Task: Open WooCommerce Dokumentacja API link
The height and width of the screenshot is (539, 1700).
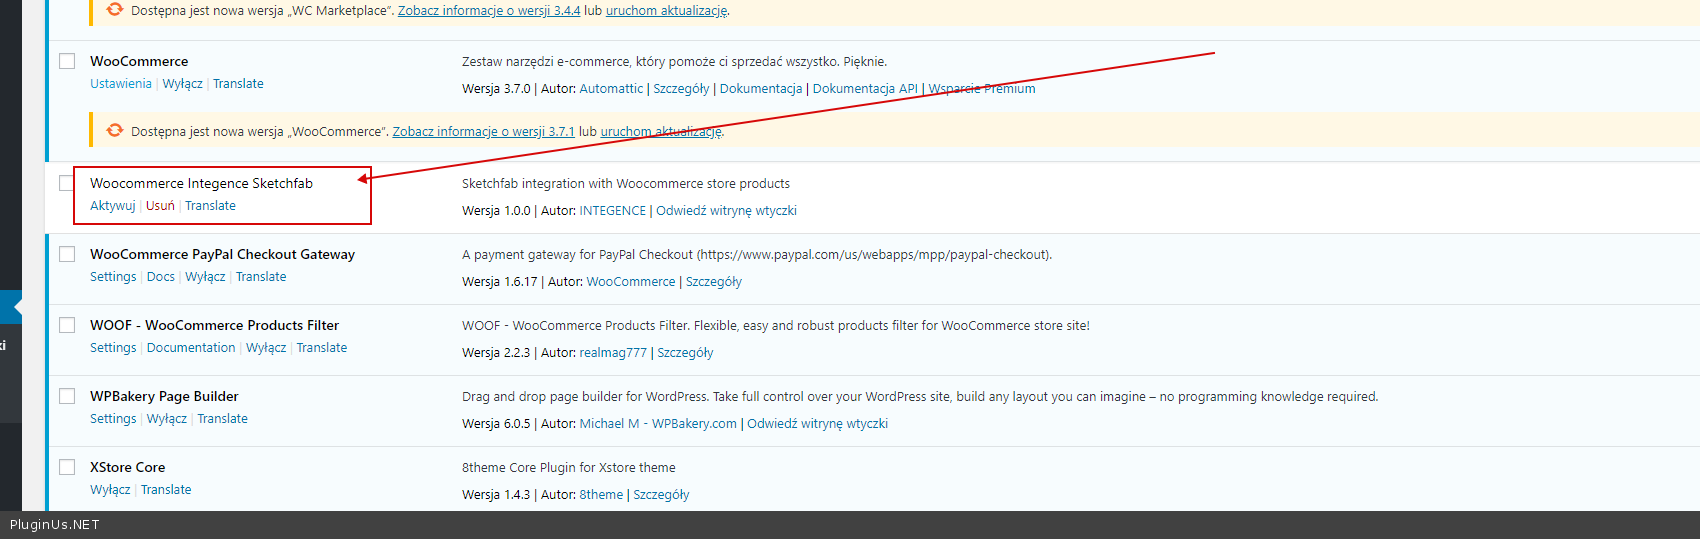Action: pyautogui.click(x=864, y=89)
